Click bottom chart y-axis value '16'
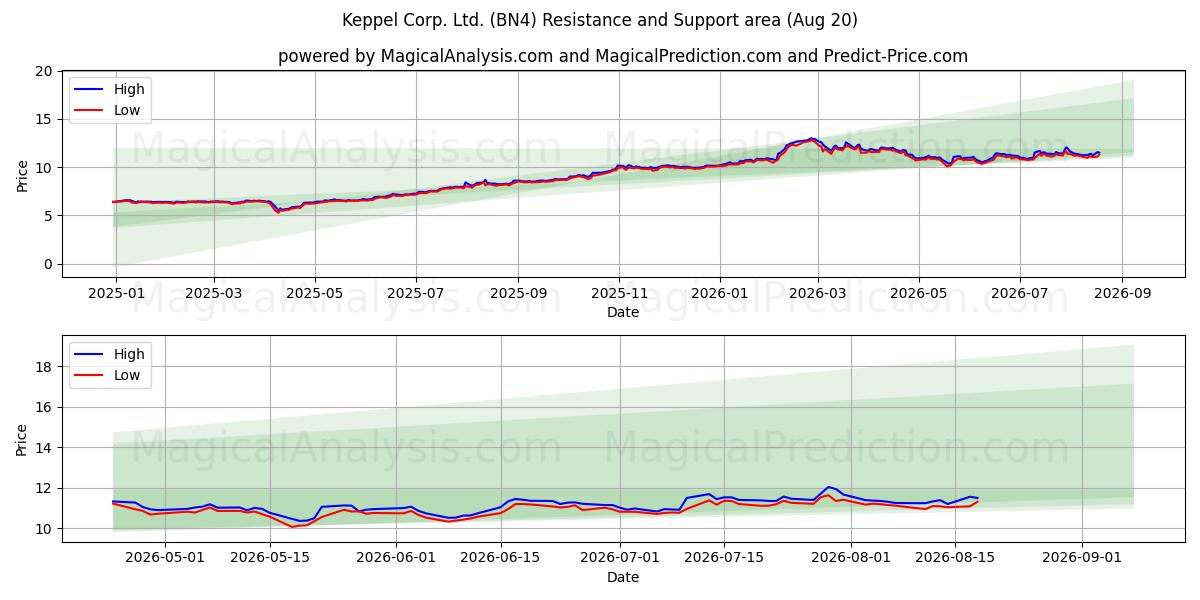The height and width of the screenshot is (600, 1200). pyautogui.click(x=44, y=407)
